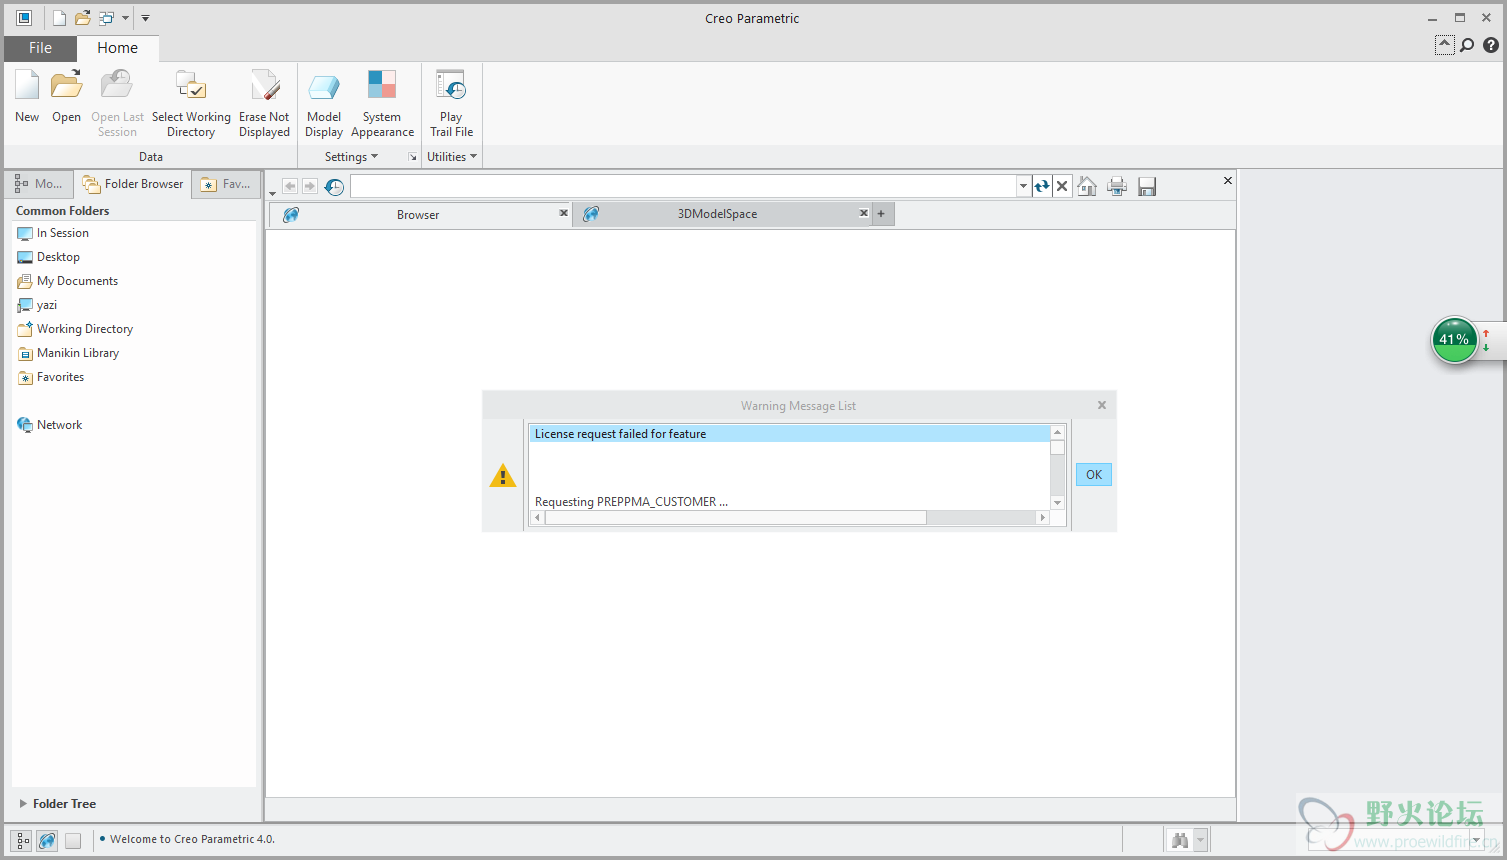This screenshot has width=1507, height=860.
Task: Click Erase Not Displayed tool
Action: tap(264, 104)
